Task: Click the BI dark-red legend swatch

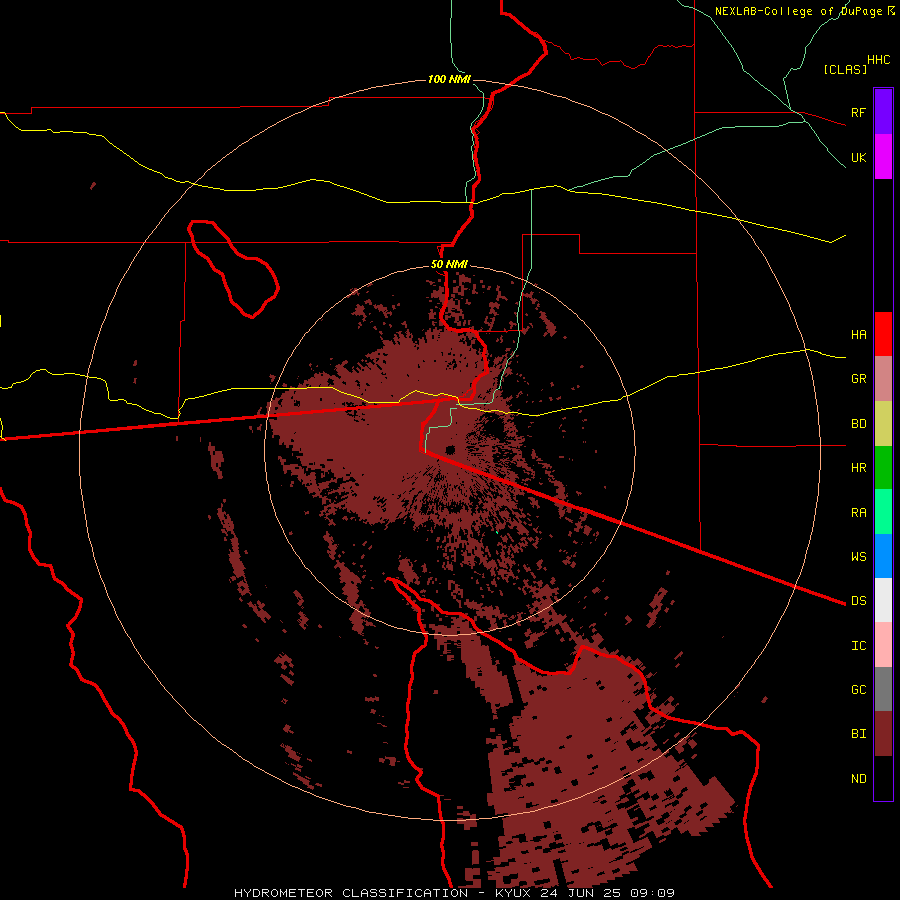Action: point(883,734)
